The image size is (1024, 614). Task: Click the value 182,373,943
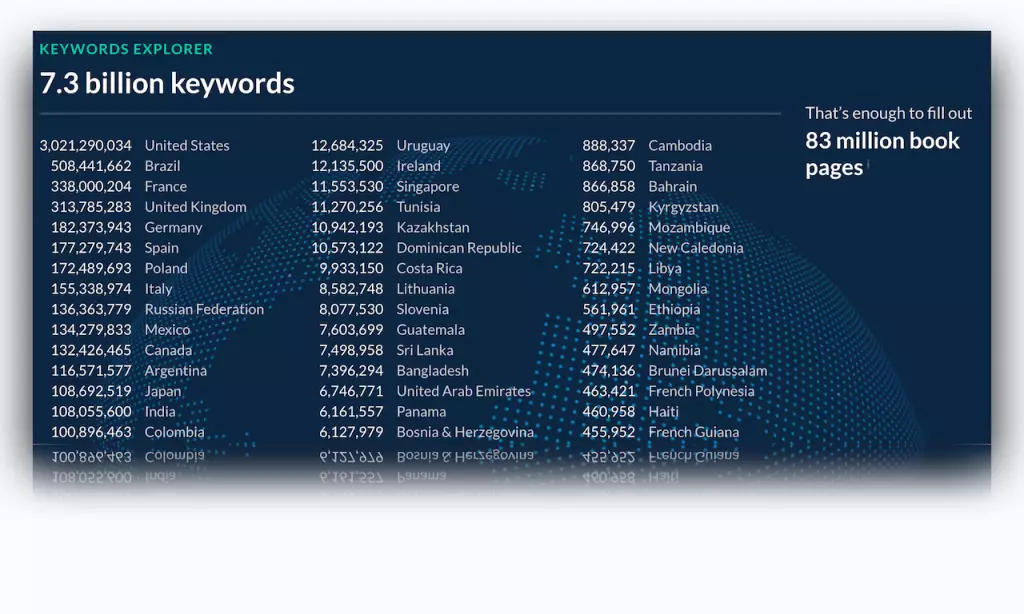(x=91, y=227)
